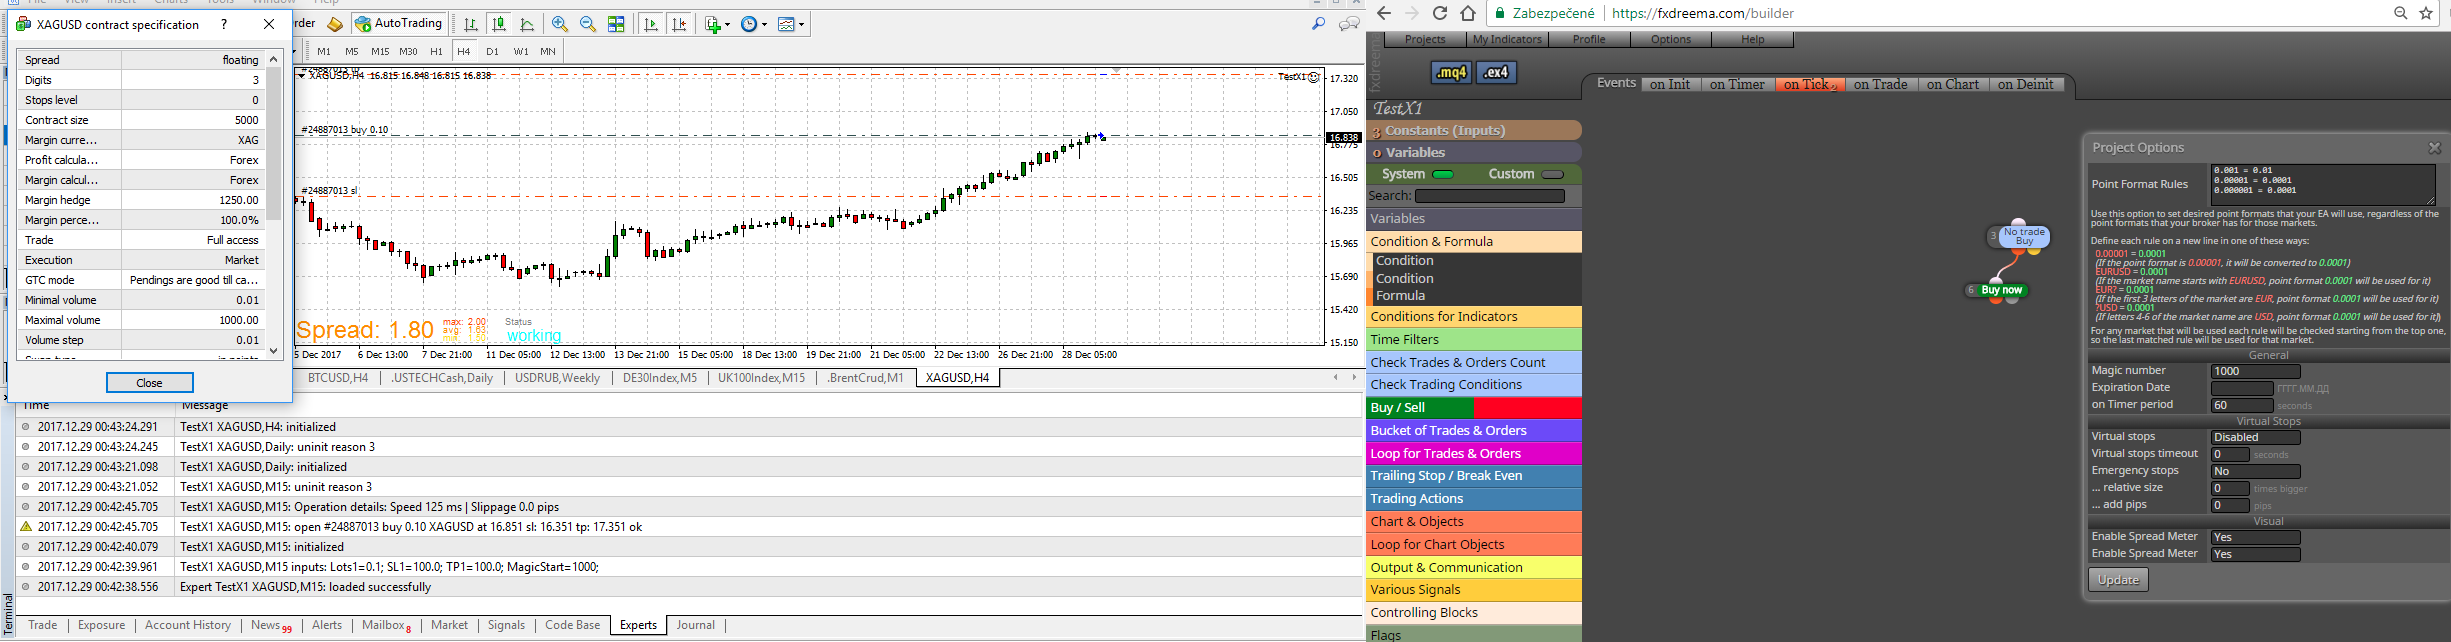Open the Journal tab in Terminal
Image resolution: width=2451 pixels, height=642 pixels.
click(x=695, y=625)
